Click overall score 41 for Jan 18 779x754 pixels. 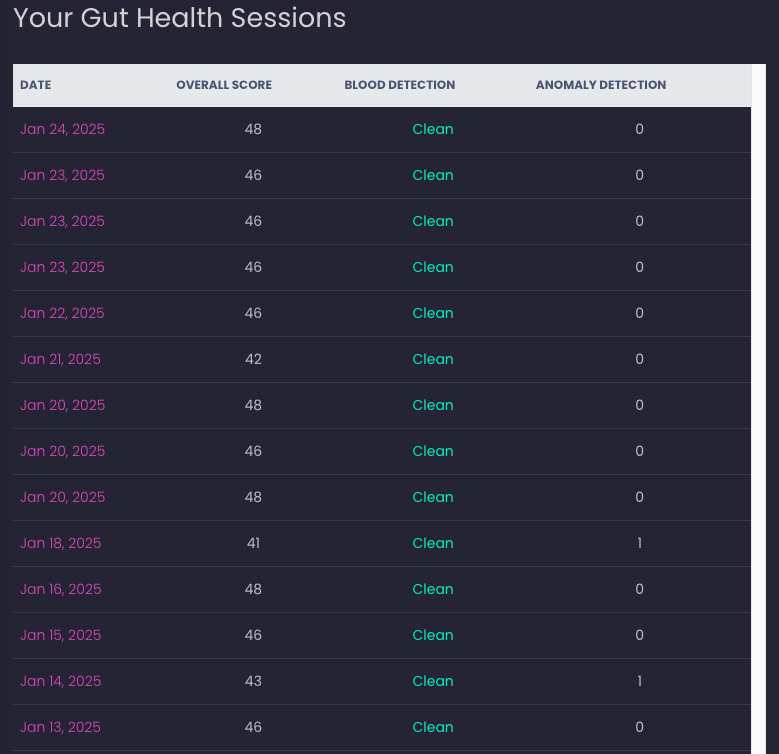(x=253, y=543)
